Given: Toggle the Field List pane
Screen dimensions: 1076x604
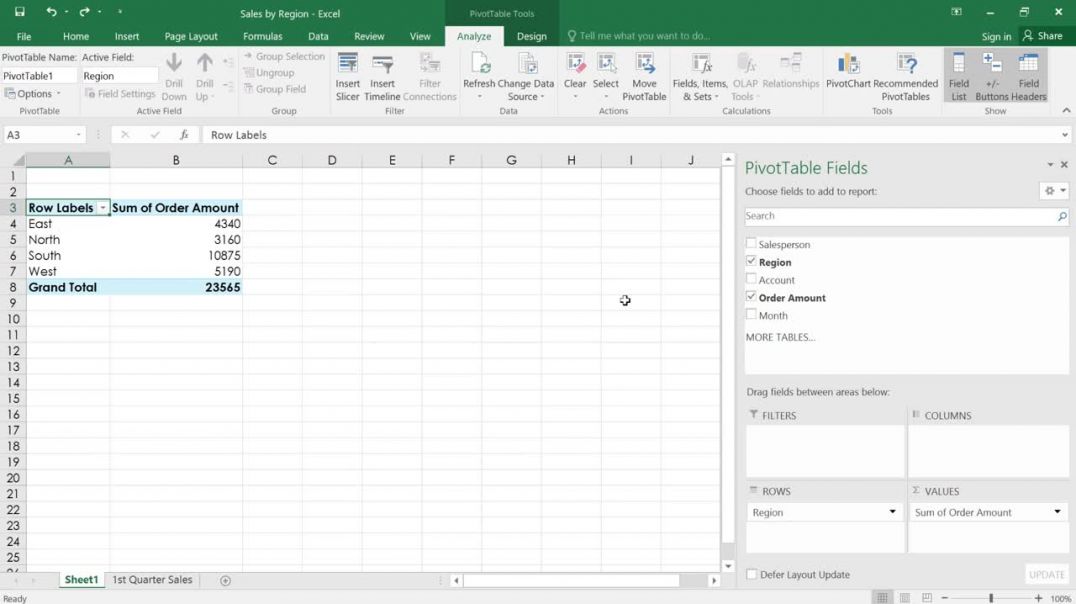Looking at the screenshot, I should (959, 77).
